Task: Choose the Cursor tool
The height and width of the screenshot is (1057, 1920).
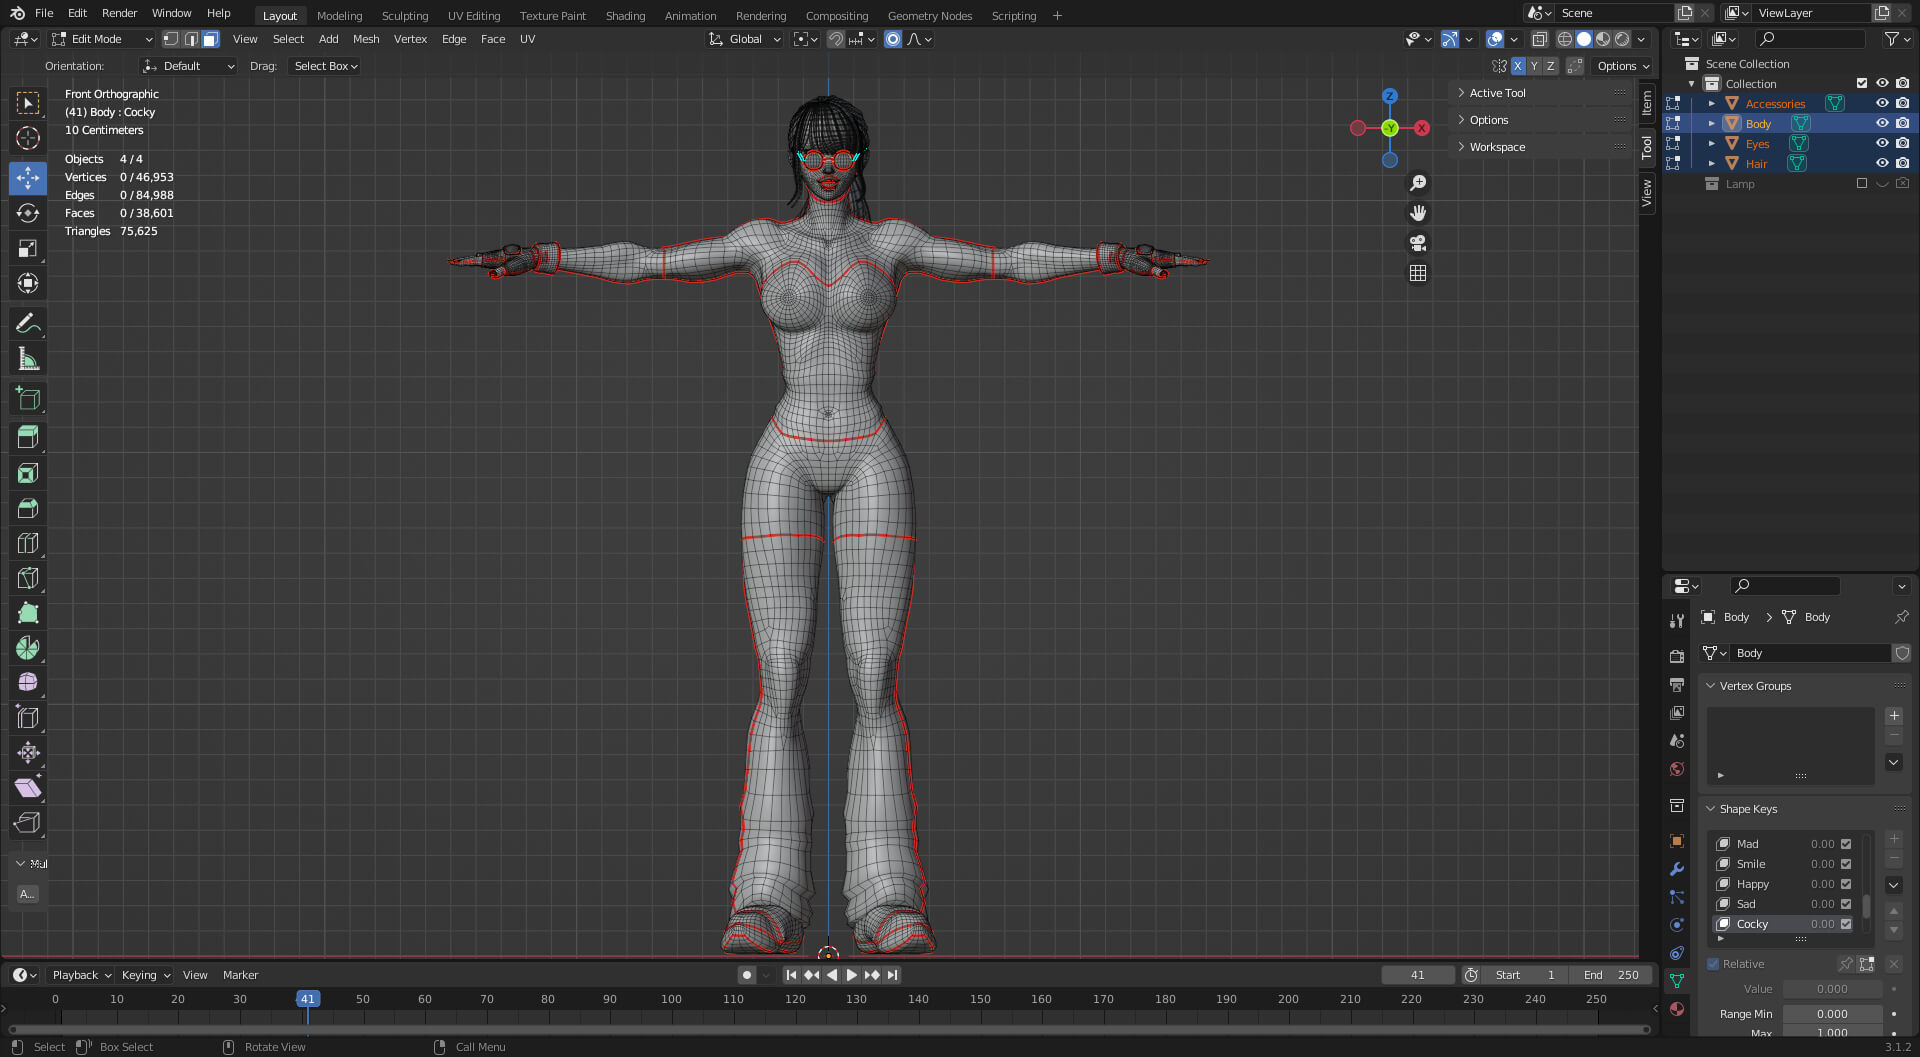Action: coord(28,138)
